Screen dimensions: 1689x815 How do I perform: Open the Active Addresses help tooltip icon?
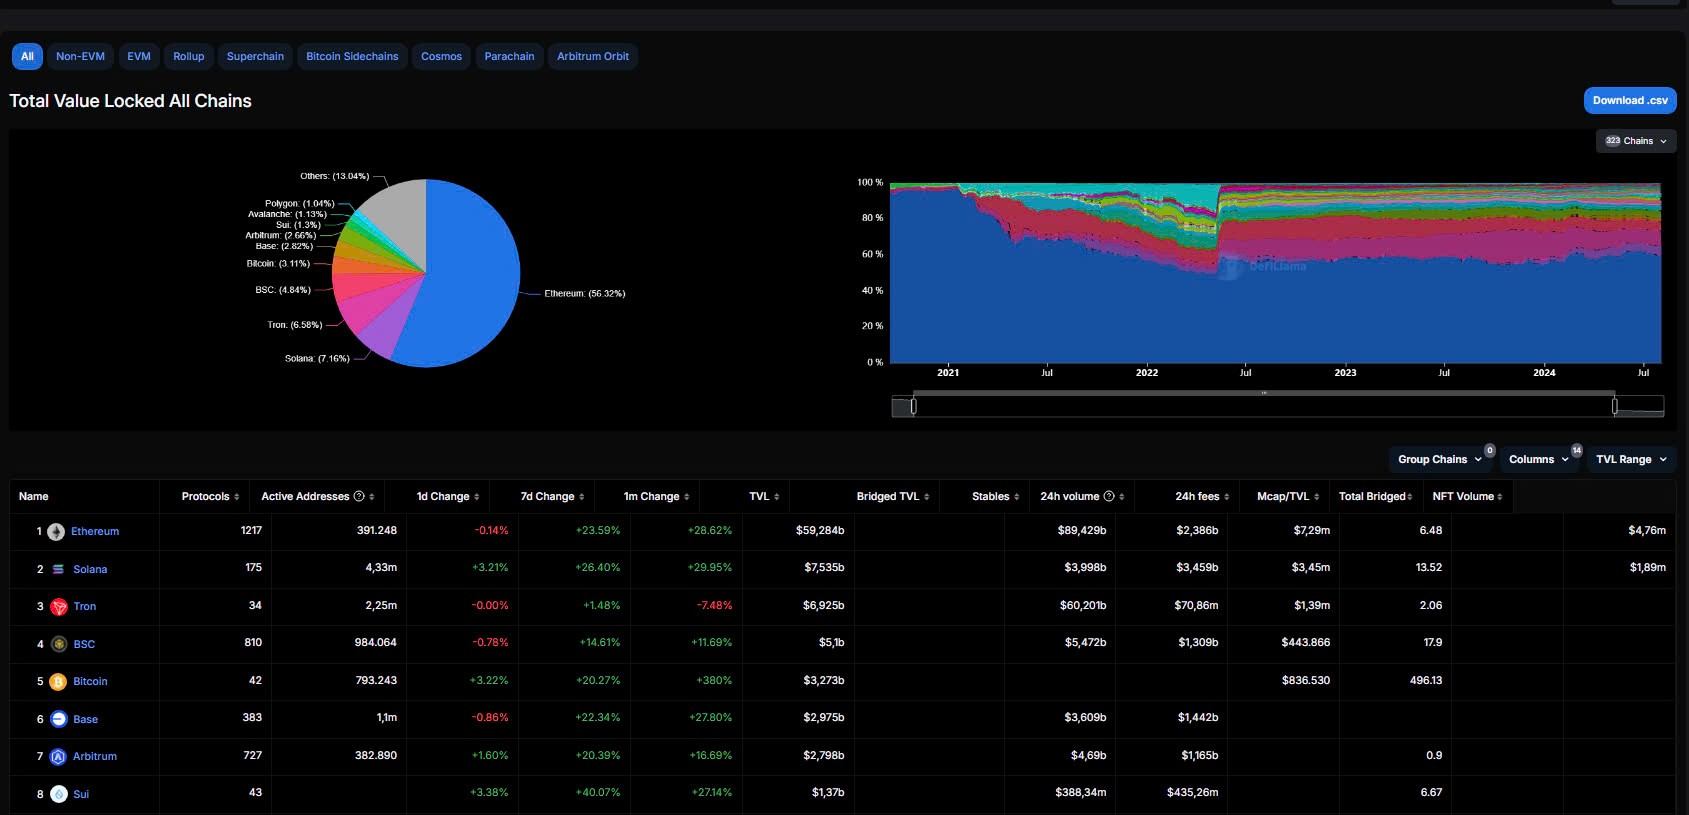[359, 496]
